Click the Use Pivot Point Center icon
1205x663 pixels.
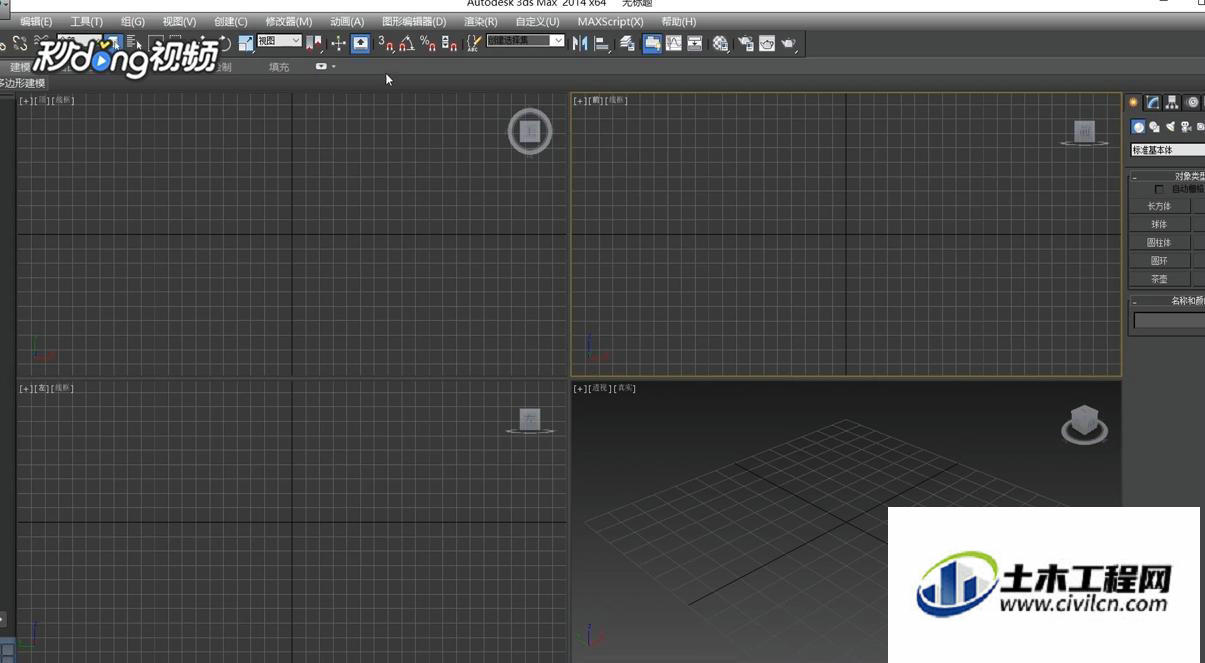pyautogui.click(x=313, y=43)
